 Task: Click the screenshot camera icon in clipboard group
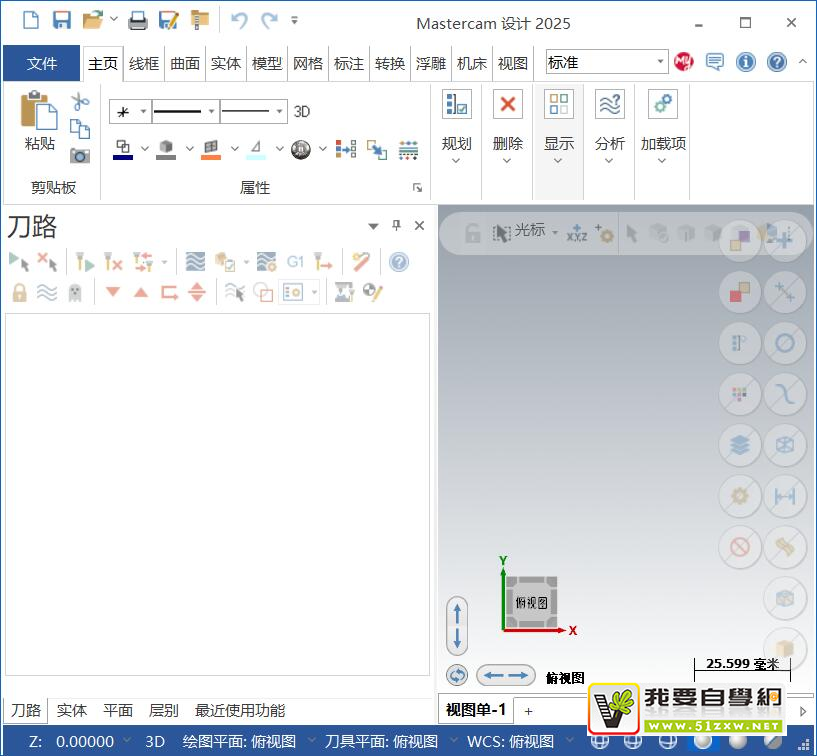(x=80, y=155)
